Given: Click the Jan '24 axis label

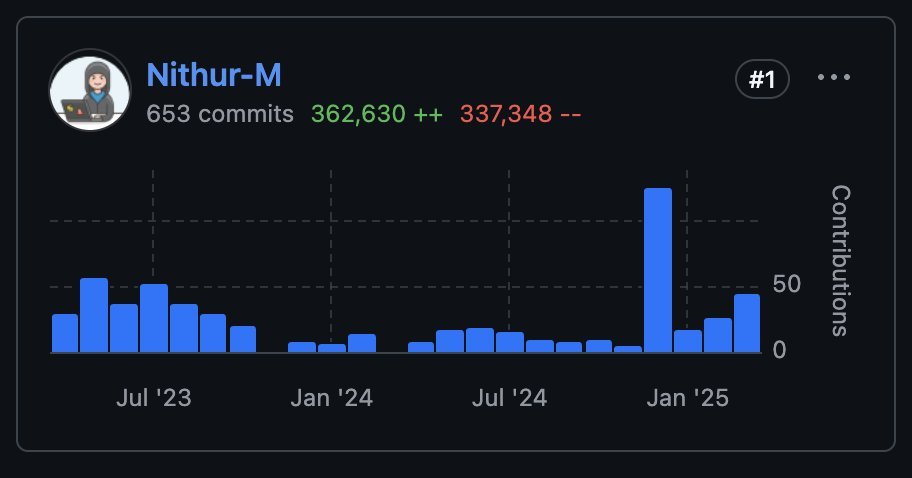Looking at the screenshot, I should tap(331, 398).
